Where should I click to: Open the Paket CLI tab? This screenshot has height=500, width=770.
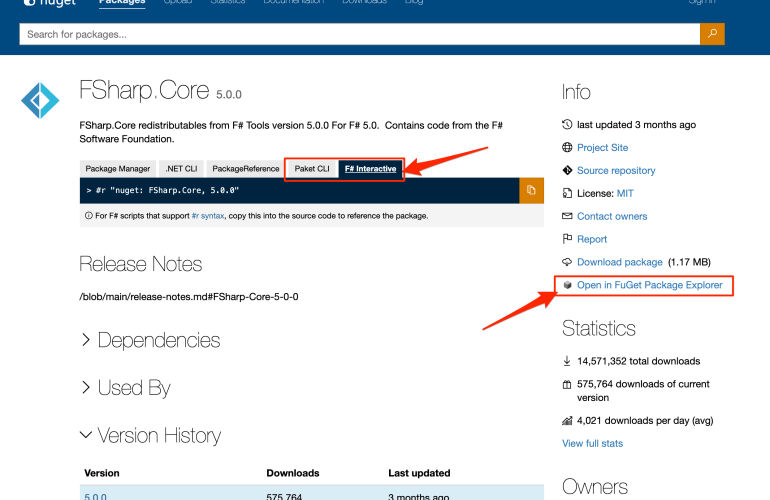(x=311, y=169)
